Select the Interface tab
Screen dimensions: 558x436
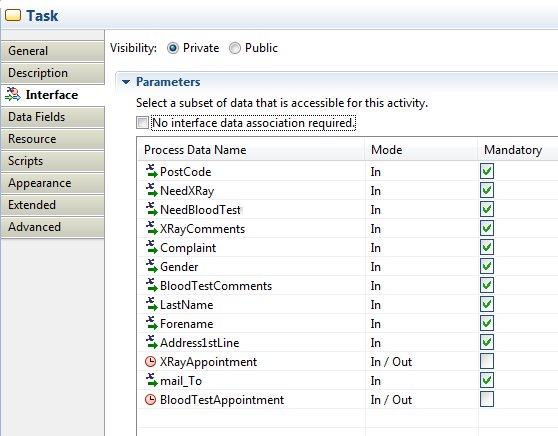tap(53, 95)
